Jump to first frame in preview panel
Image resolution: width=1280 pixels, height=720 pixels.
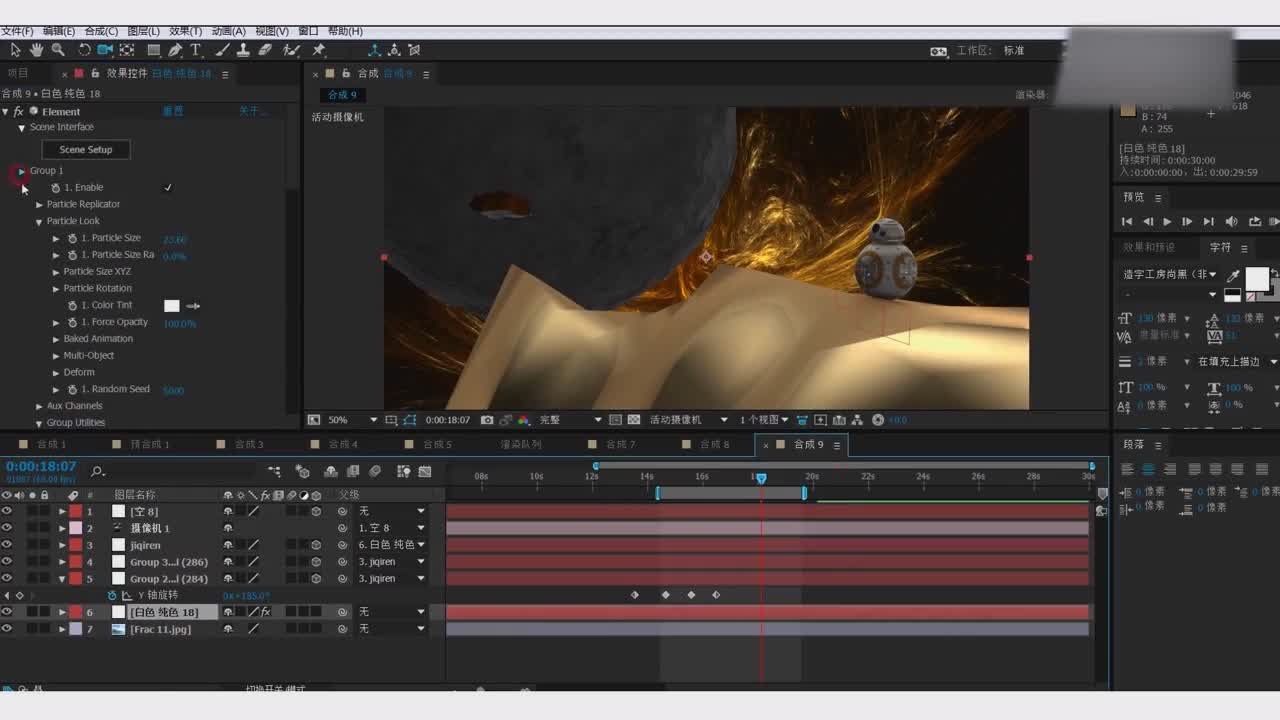coord(1127,222)
